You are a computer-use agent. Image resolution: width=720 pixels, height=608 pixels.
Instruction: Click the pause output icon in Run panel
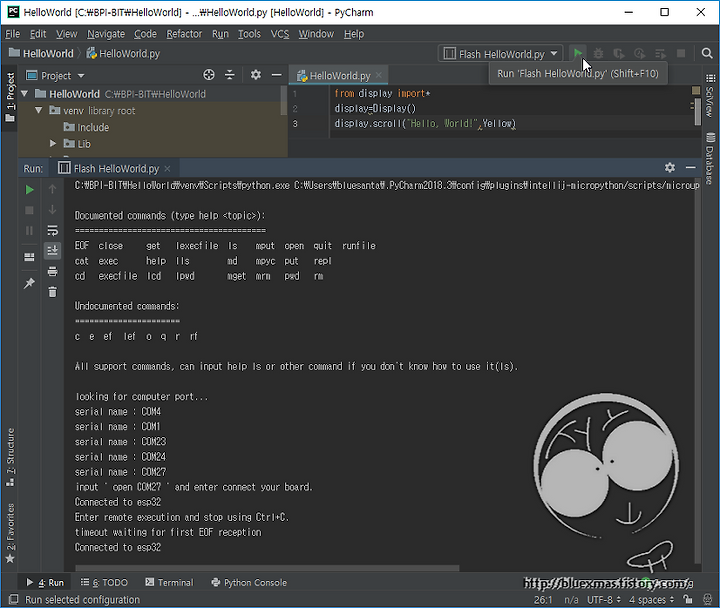(29, 231)
